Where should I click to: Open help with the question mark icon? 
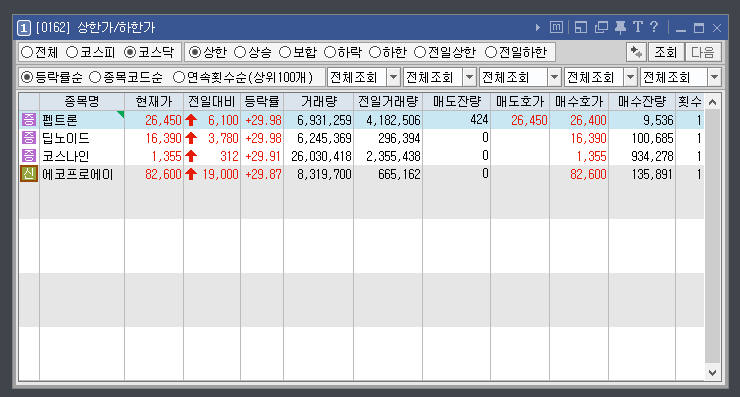pyautogui.click(x=654, y=27)
